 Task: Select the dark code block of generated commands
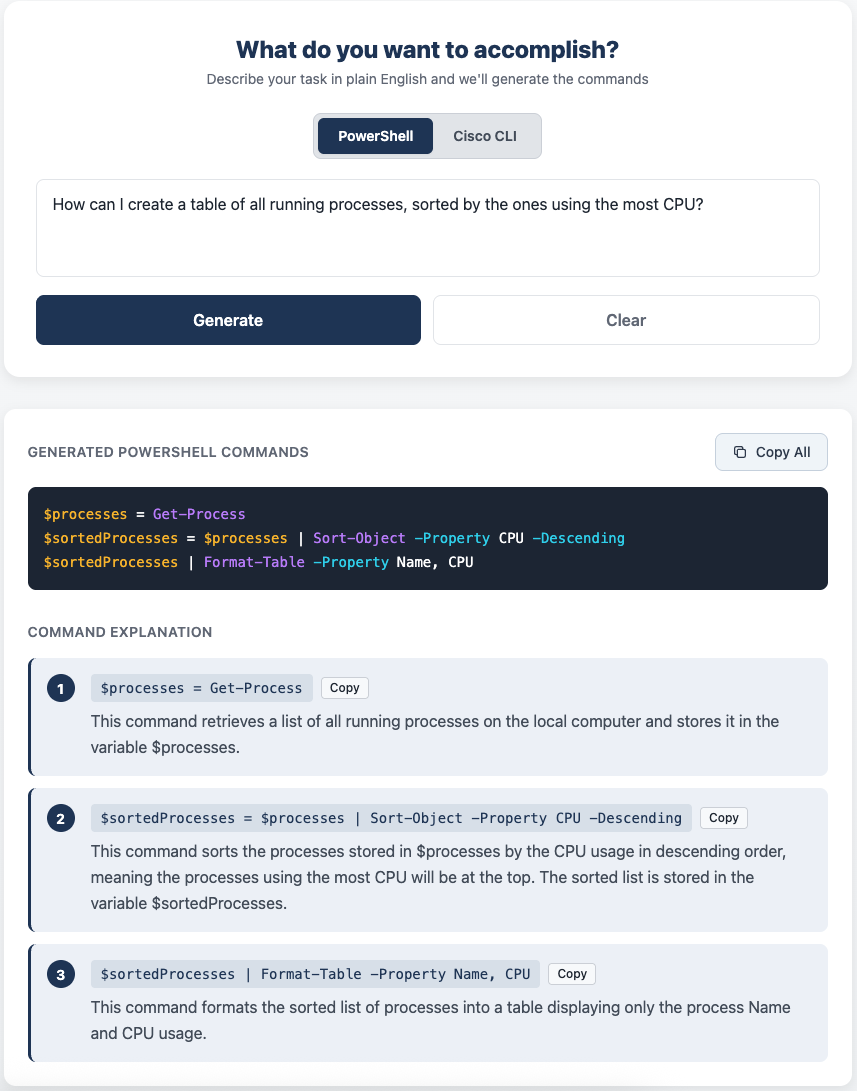(427, 539)
